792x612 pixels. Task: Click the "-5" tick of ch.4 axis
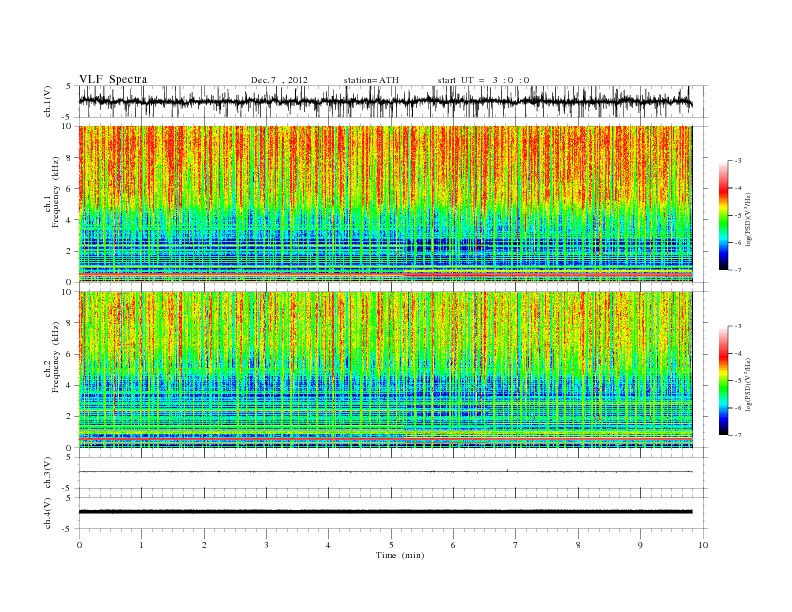(x=68, y=529)
